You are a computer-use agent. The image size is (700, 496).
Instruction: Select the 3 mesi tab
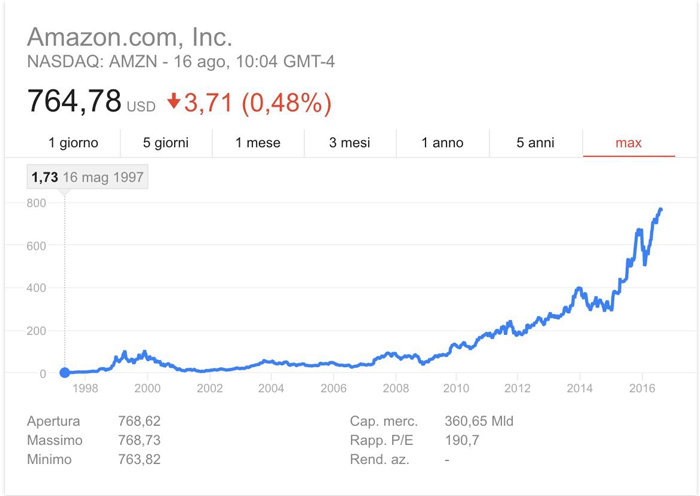pyautogui.click(x=350, y=143)
